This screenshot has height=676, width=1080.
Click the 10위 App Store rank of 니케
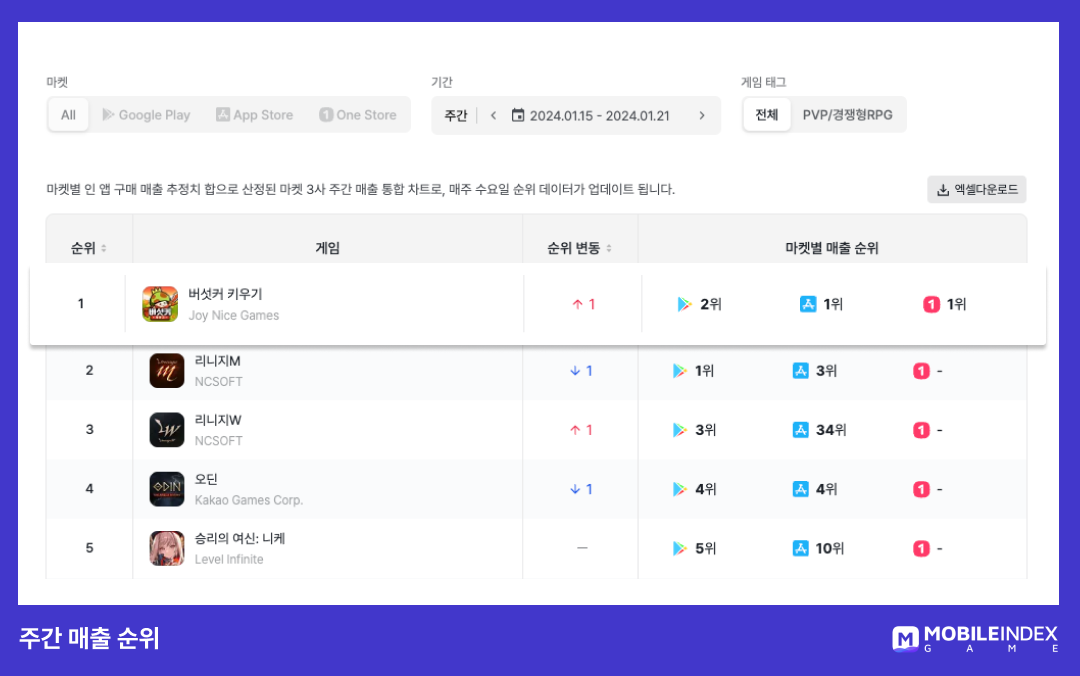pos(830,549)
